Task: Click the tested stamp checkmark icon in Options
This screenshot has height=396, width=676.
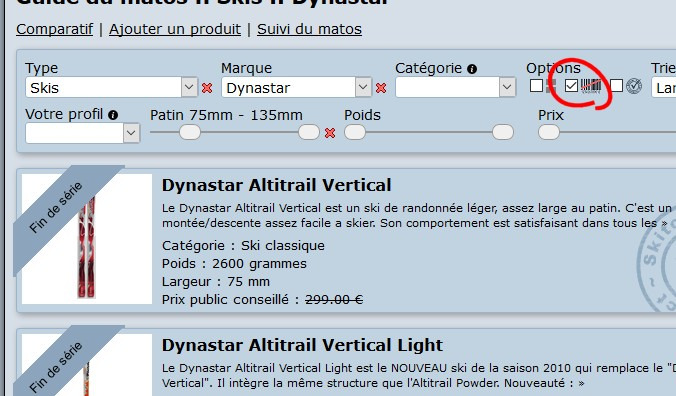Action: coord(634,86)
